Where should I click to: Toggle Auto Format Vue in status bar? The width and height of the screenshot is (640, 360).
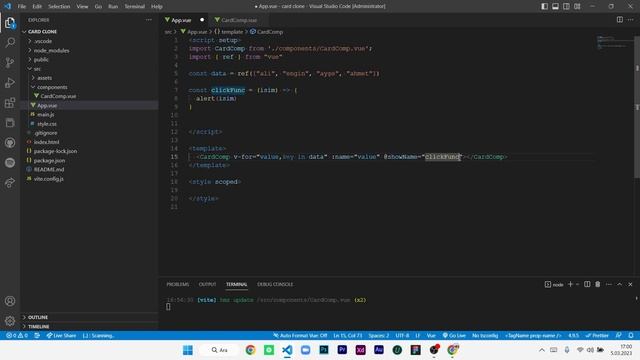[x=300, y=335]
